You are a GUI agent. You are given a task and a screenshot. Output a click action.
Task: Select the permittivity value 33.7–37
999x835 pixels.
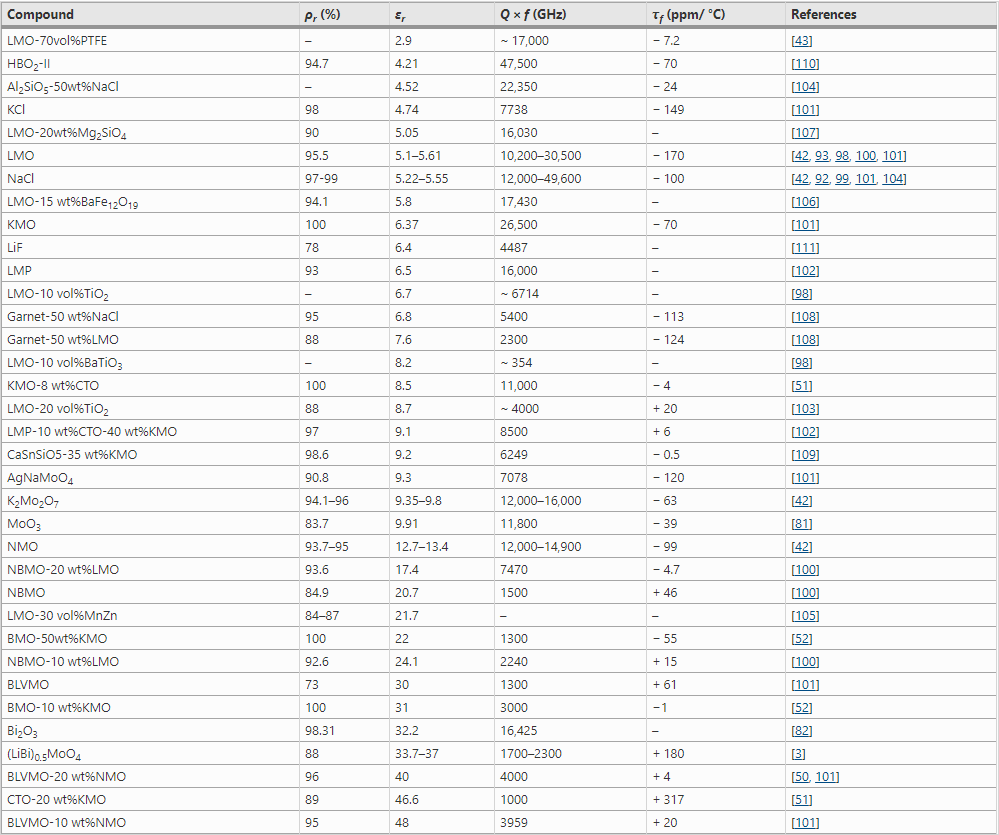[418, 753]
